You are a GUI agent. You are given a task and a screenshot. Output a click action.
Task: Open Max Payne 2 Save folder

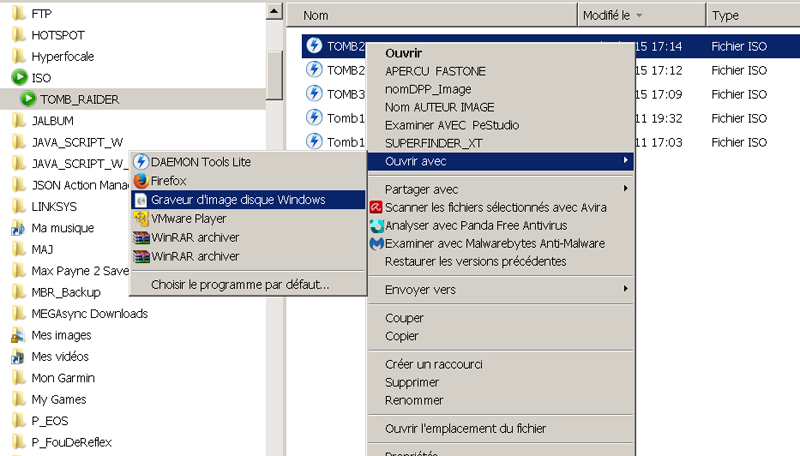pyautogui.click(x=80, y=271)
